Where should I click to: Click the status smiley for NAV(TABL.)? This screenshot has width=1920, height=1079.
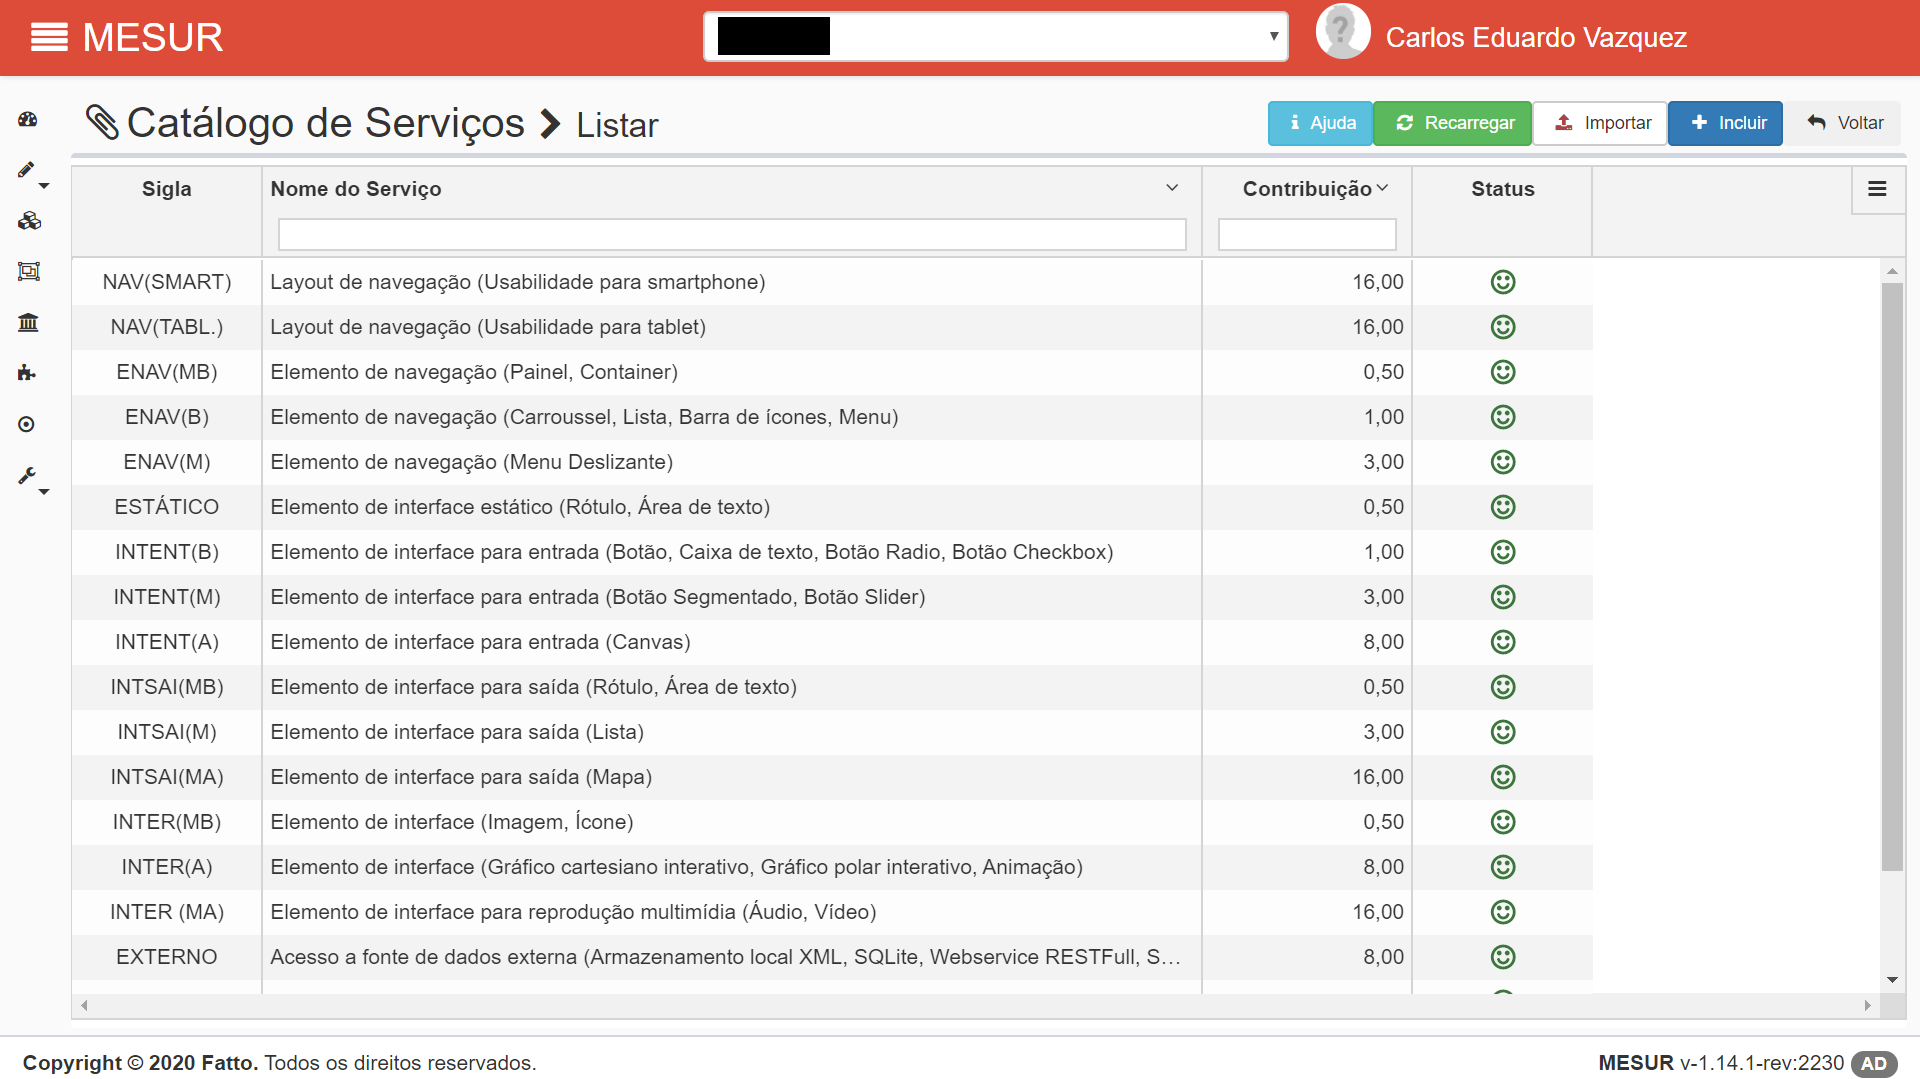[x=1502, y=327]
